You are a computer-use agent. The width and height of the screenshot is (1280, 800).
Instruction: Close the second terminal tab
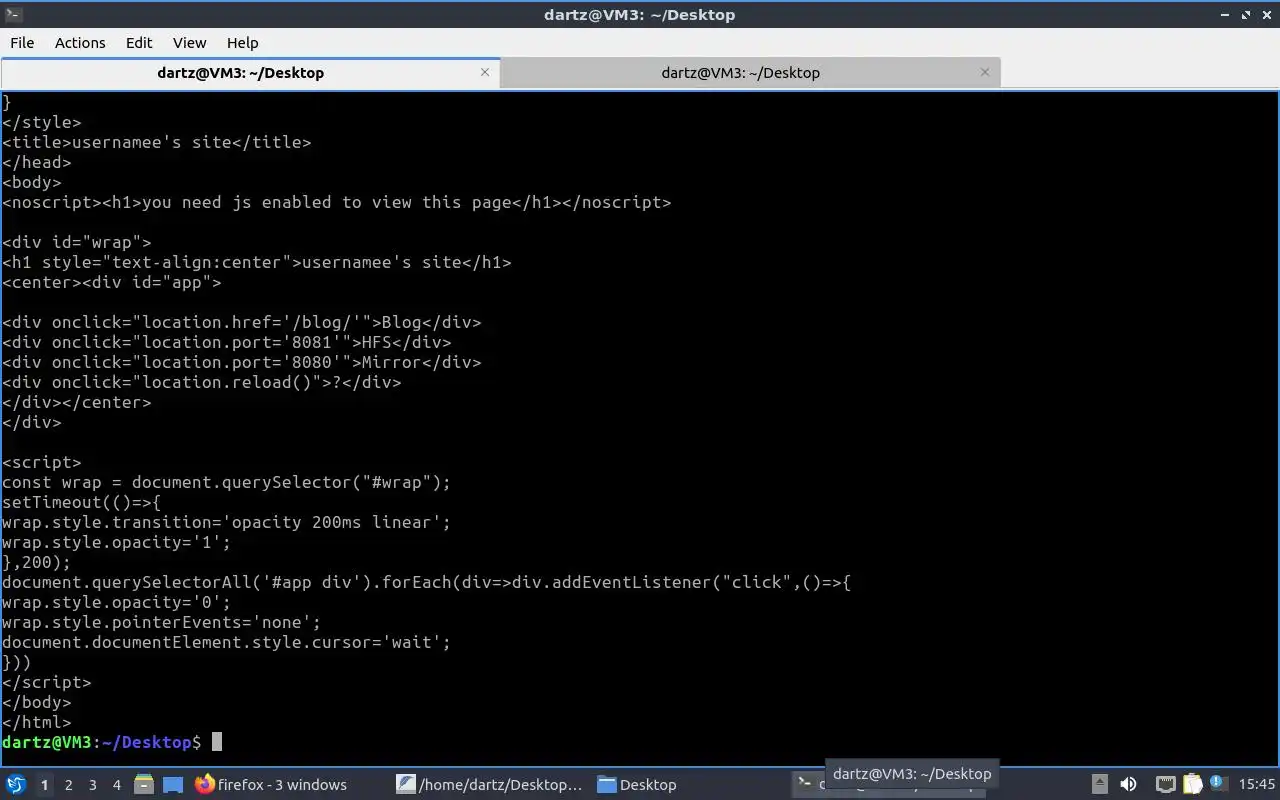pos(985,72)
